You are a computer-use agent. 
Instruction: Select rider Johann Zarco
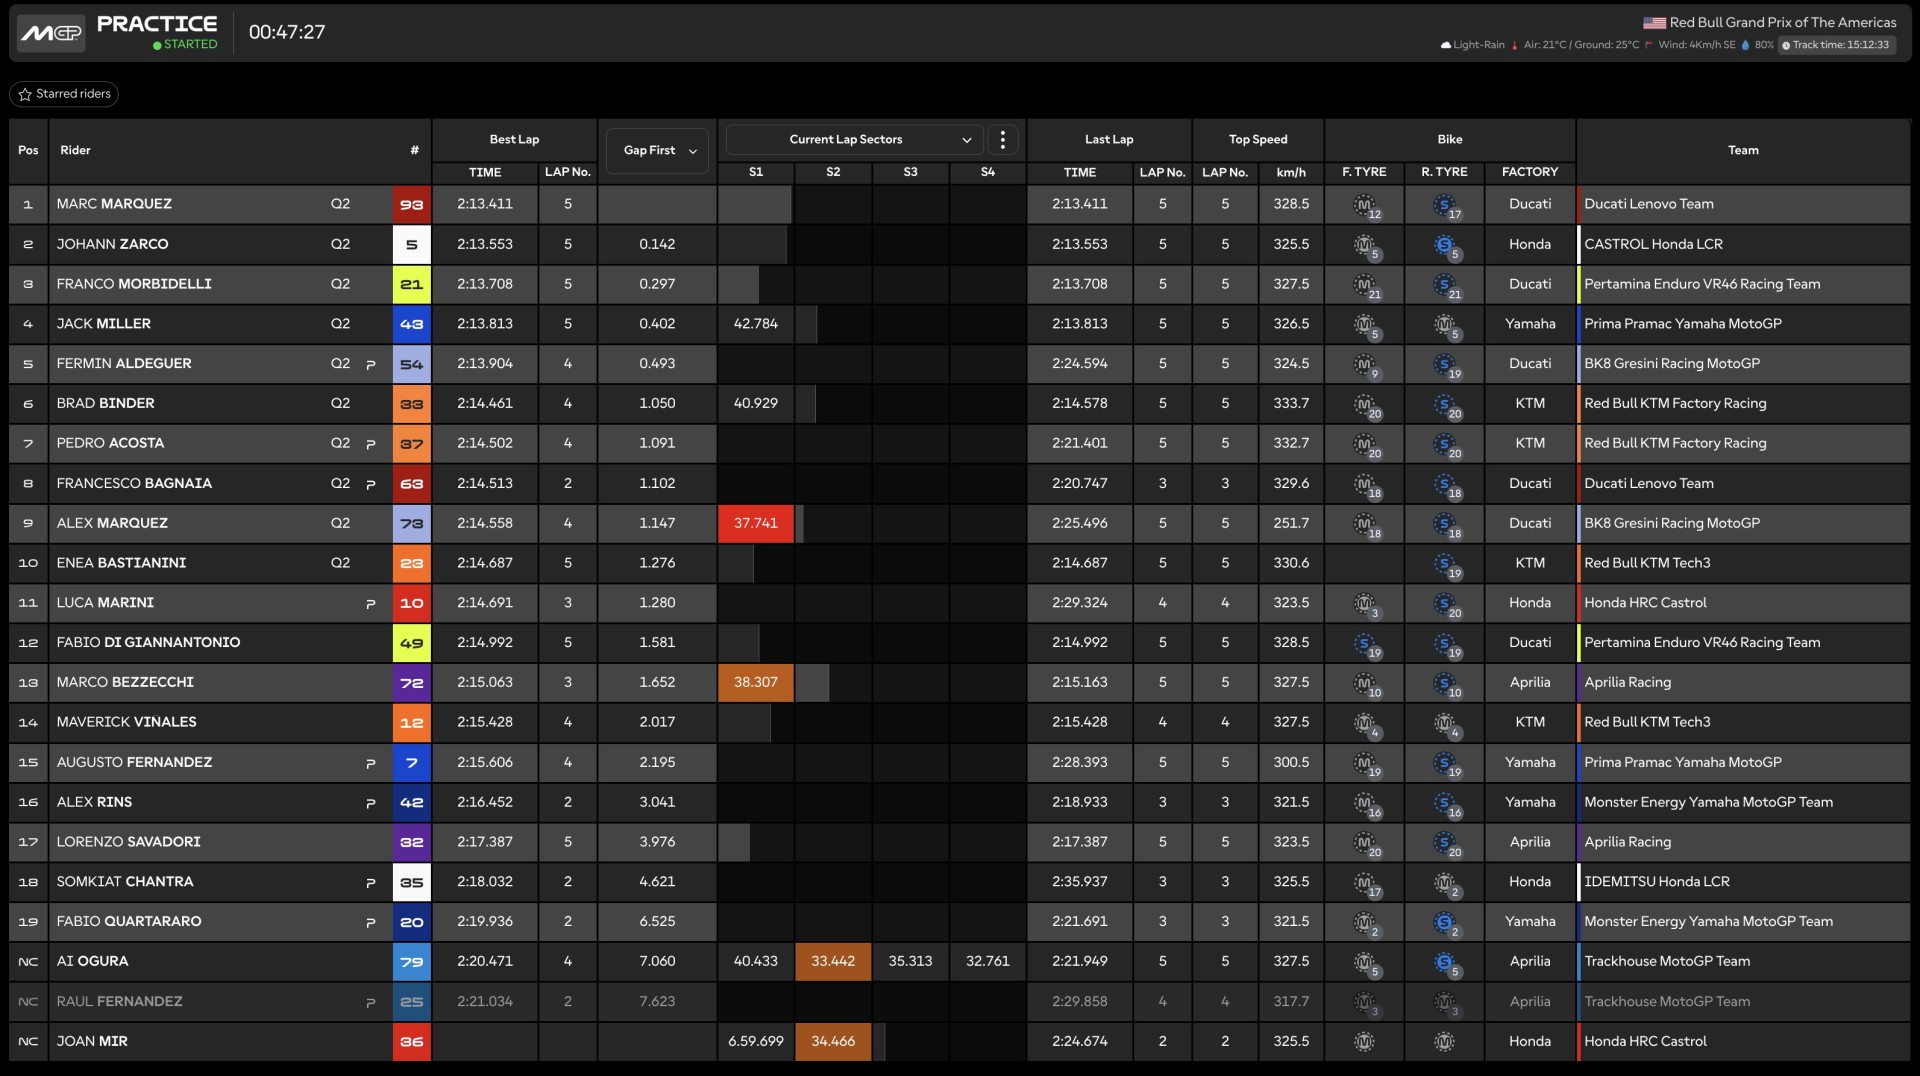click(x=112, y=244)
